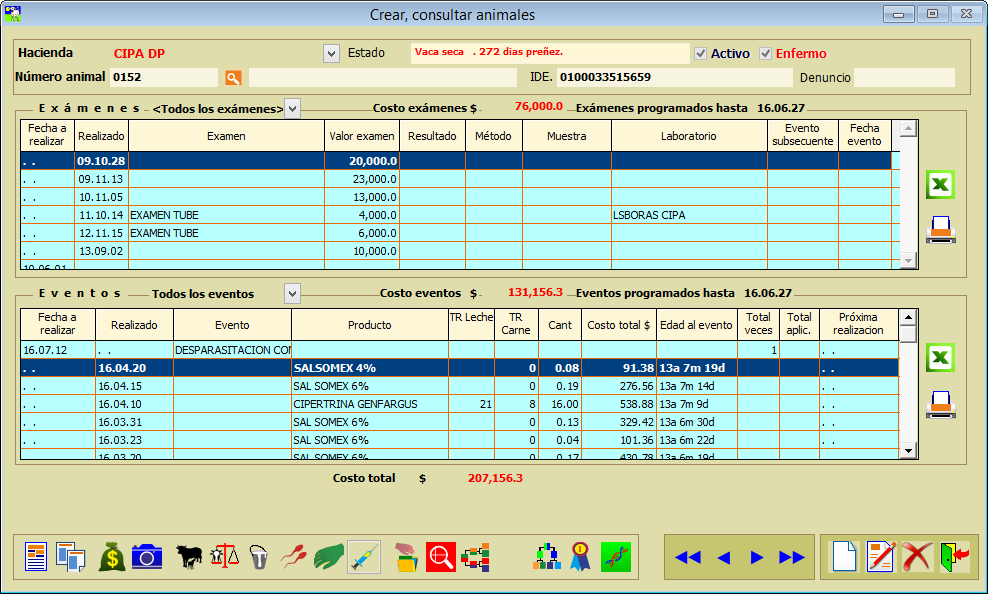Select the CIPERTRINA GENFARGUS event row
The image size is (988, 594).
341,404
